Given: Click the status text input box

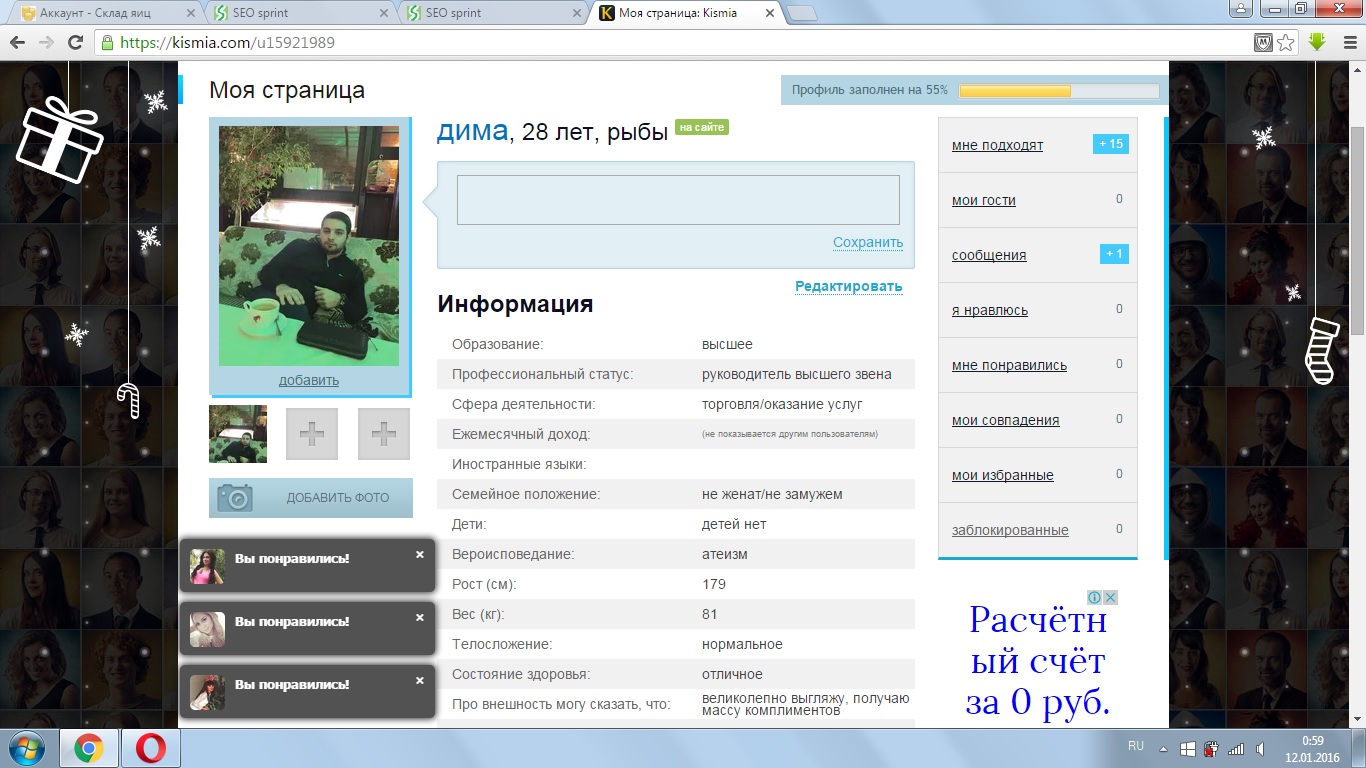Looking at the screenshot, I should pyautogui.click(x=678, y=200).
